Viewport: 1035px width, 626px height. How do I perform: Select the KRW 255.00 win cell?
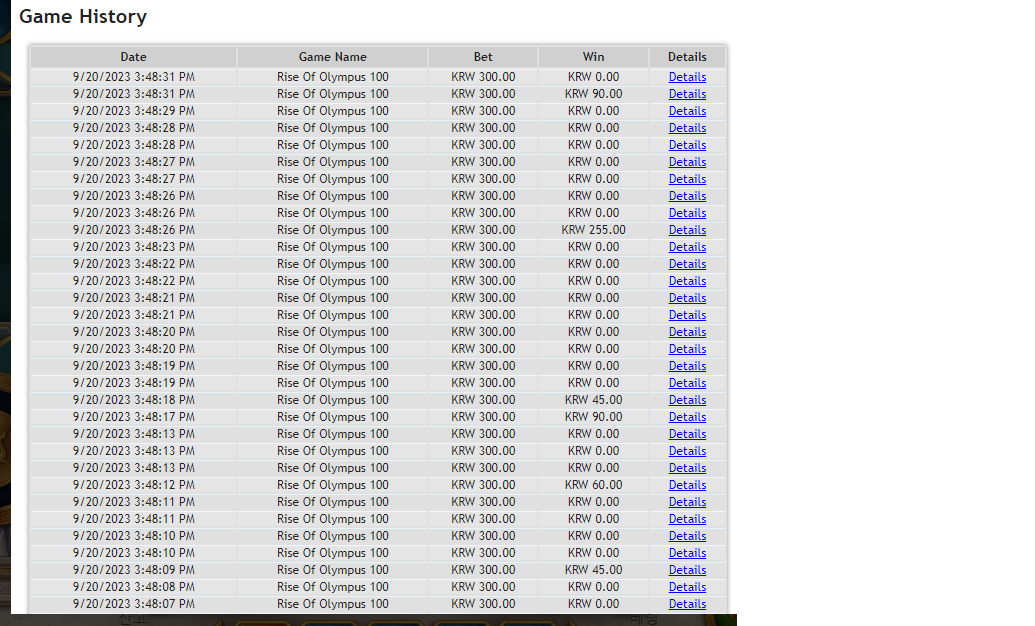[593, 230]
